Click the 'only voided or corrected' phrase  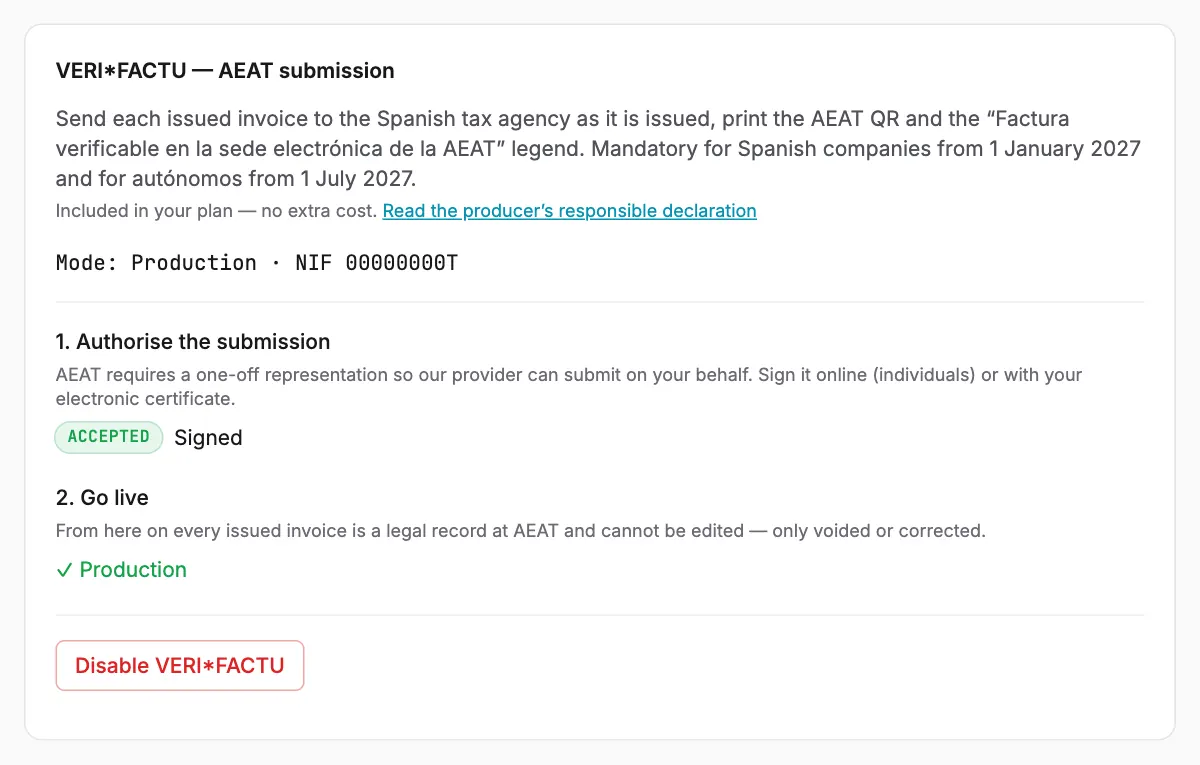[876, 531]
